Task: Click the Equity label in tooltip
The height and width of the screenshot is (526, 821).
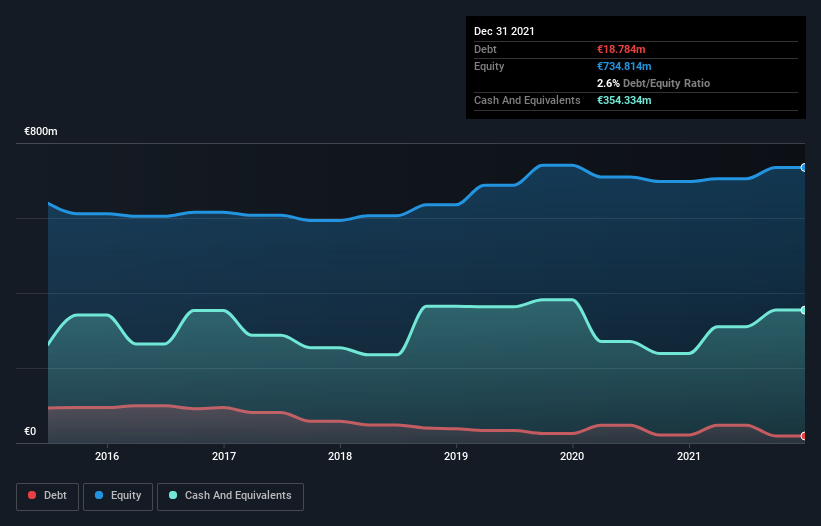Action: (x=489, y=66)
